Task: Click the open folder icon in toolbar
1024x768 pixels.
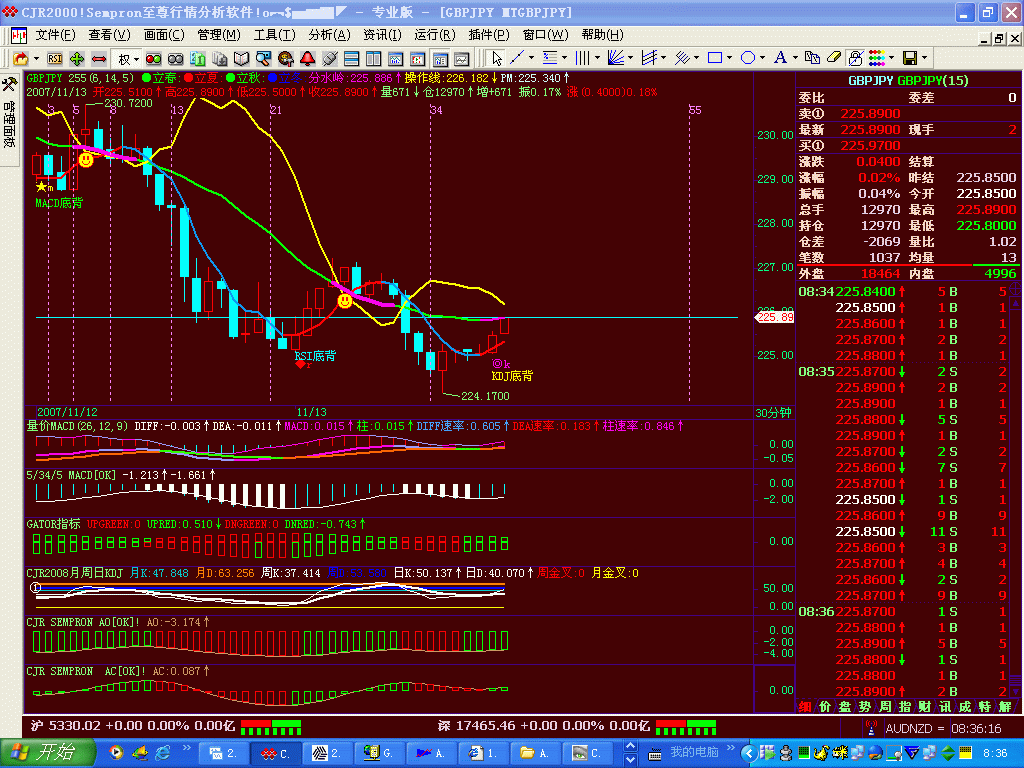Action: coord(21,59)
